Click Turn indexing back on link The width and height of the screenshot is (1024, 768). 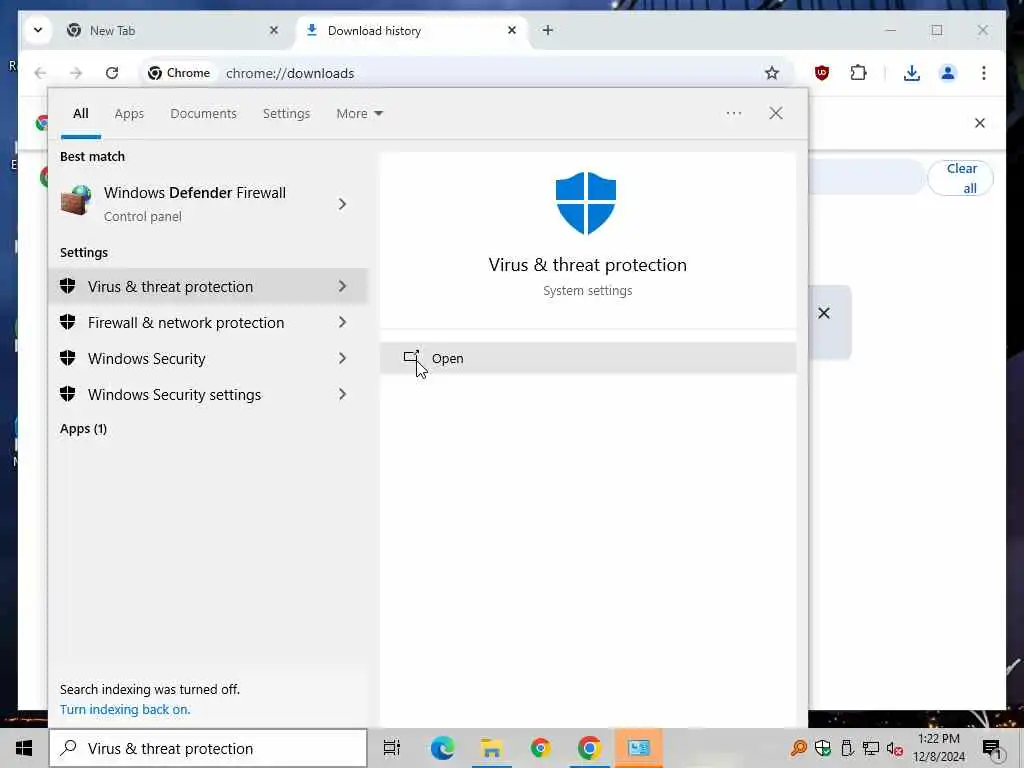pos(125,709)
